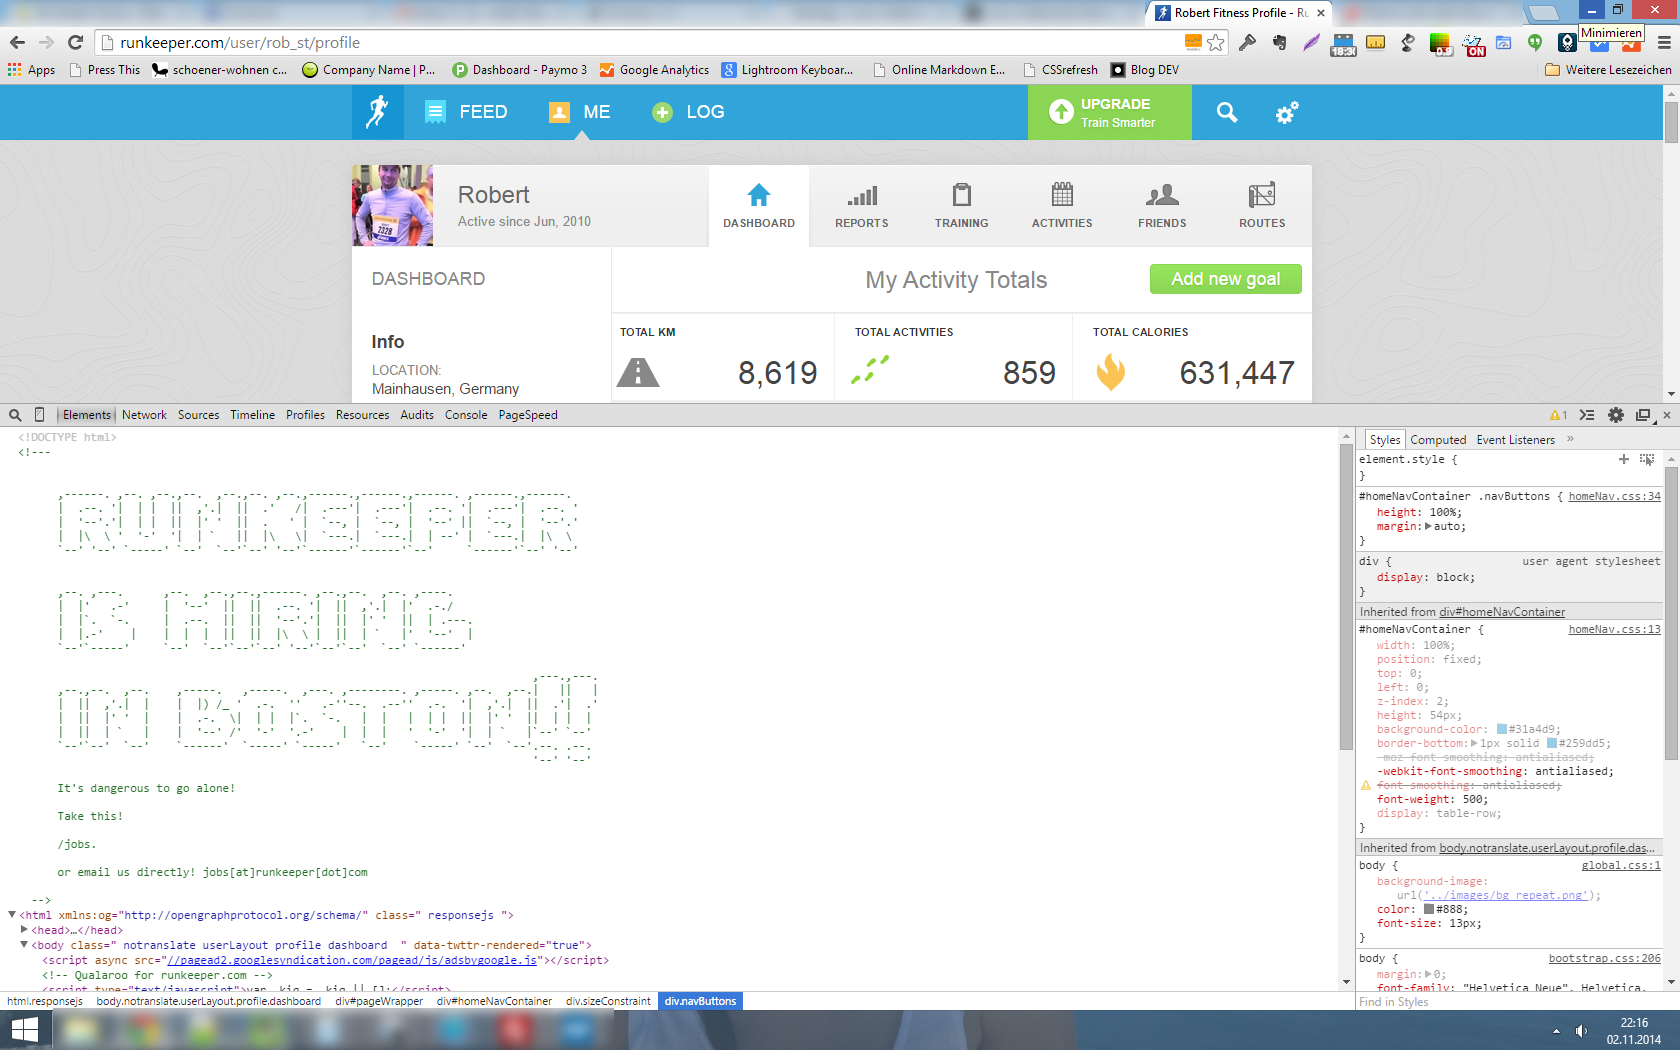Viewport: 1680px width, 1050px height.
Task: Open the homeNav.css:34 source link
Action: (x=1614, y=496)
